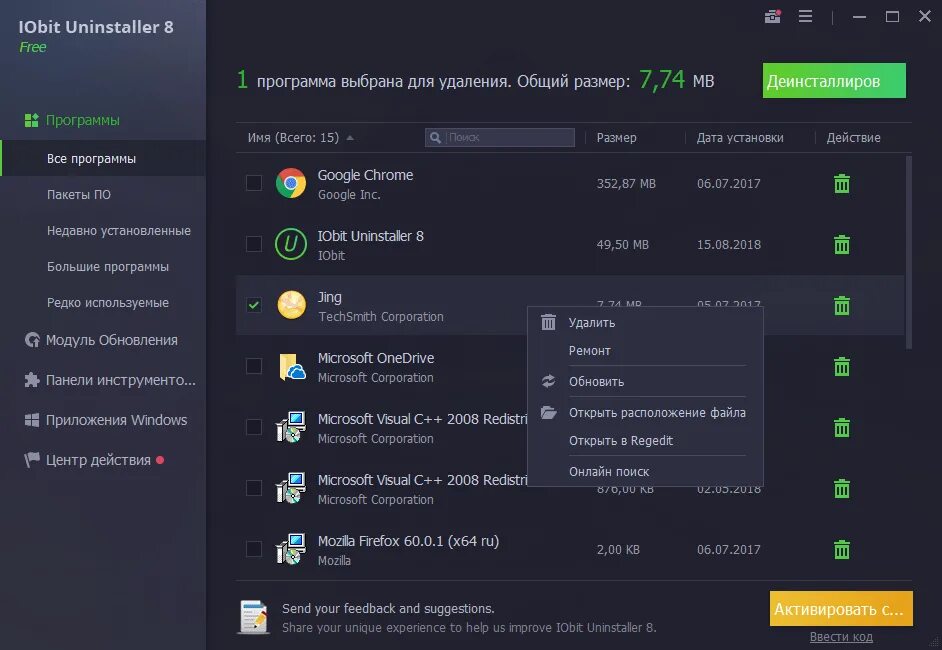Click the 2,00 KB size value
Image resolution: width=942 pixels, height=650 pixels.
(x=618, y=550)
